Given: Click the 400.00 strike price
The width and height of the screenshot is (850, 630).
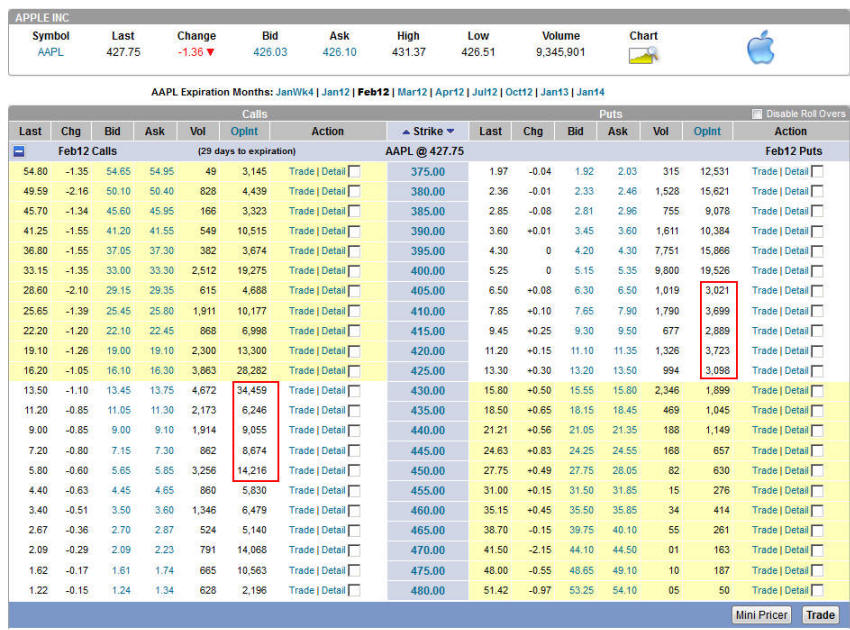Looking at the screenshot, I should [427, 271].
